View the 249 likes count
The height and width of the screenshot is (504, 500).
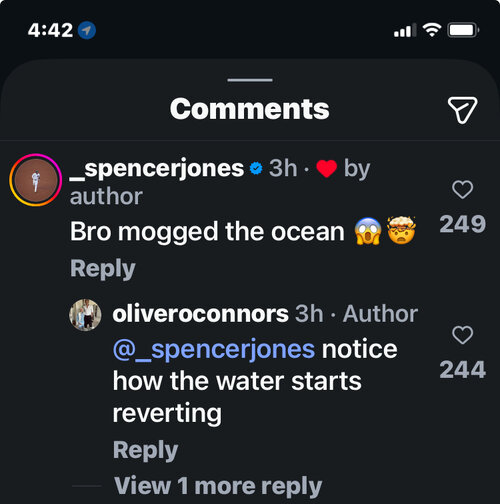pos(463,224)
